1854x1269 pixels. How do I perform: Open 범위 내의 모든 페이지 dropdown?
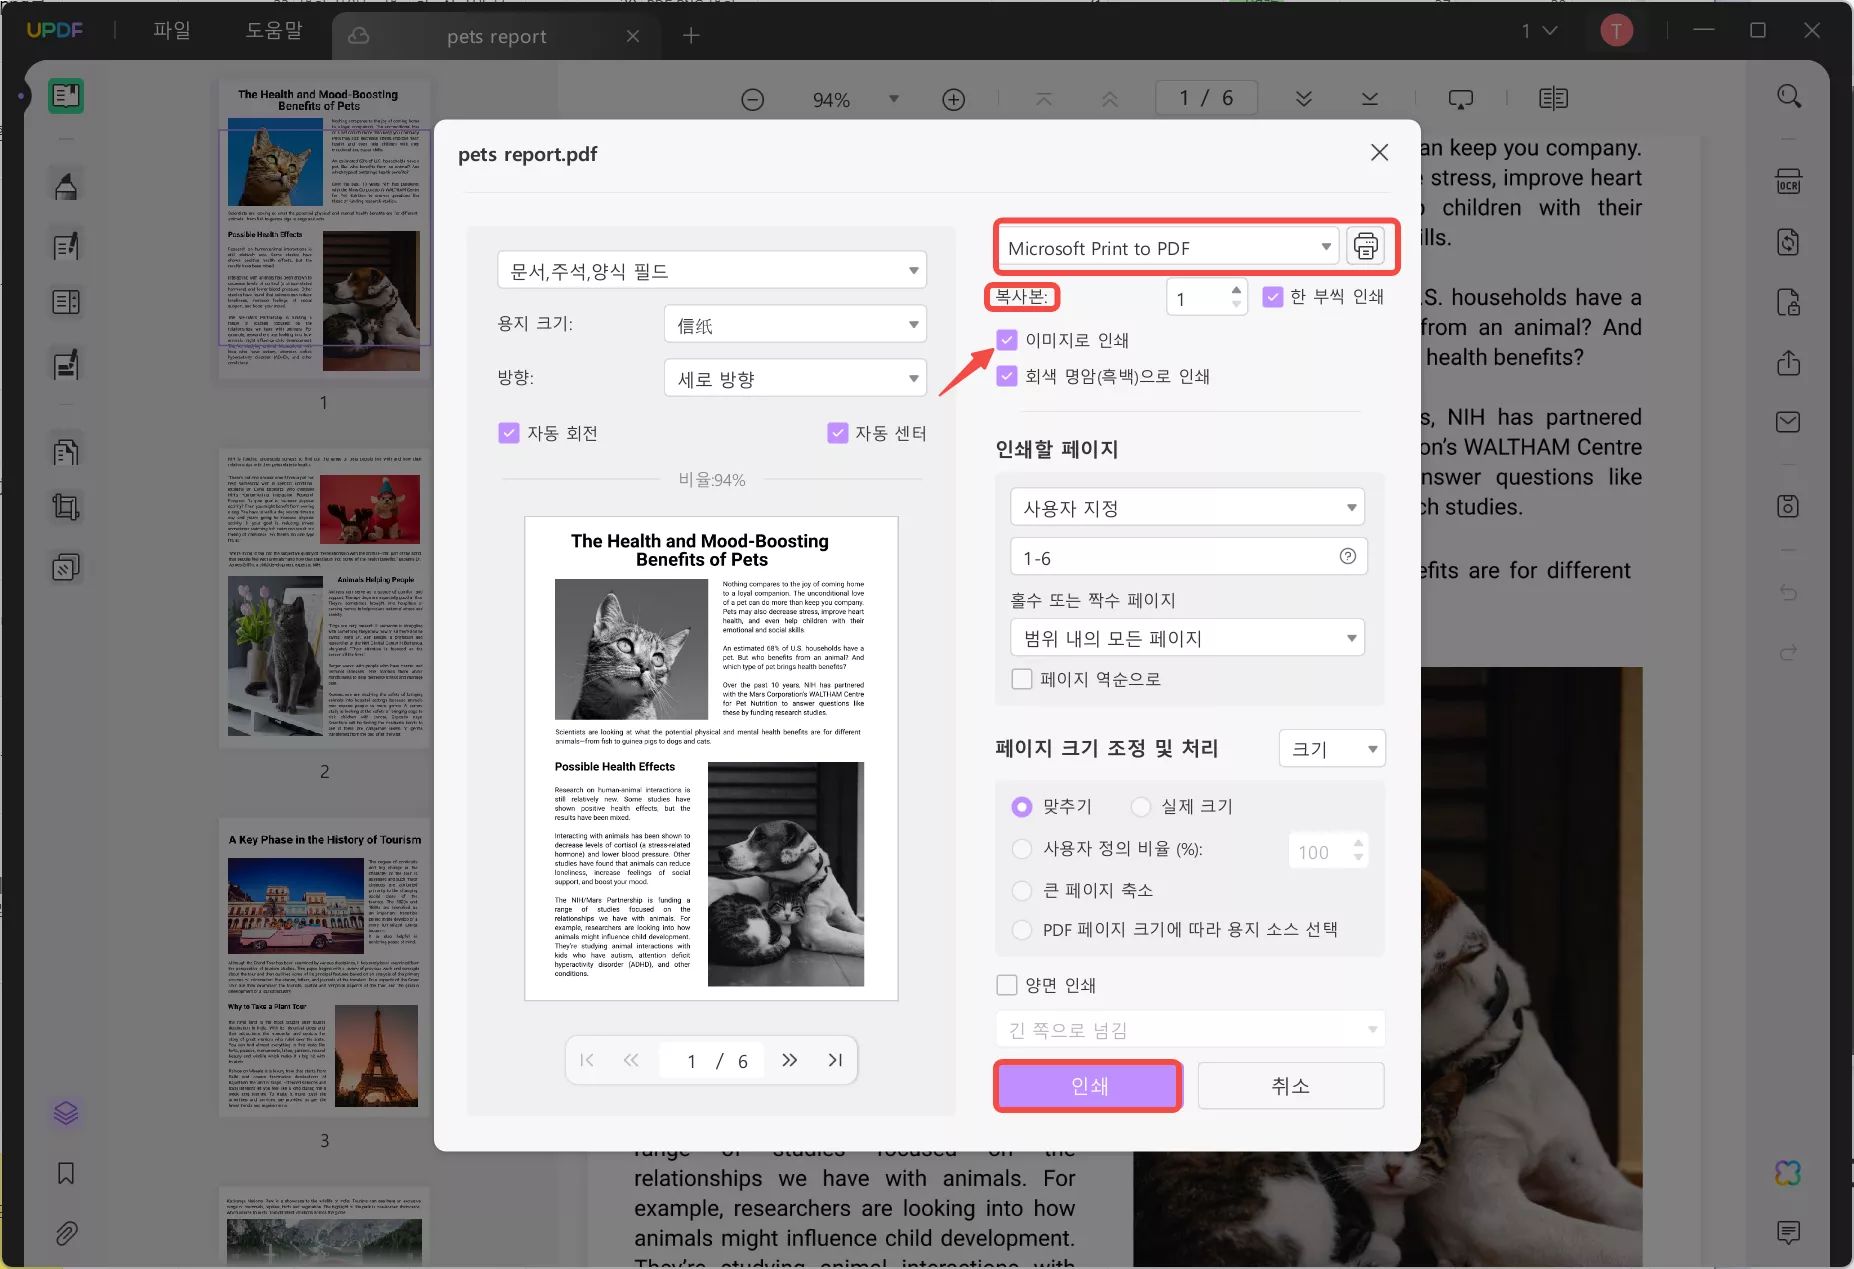(1187, 637)
